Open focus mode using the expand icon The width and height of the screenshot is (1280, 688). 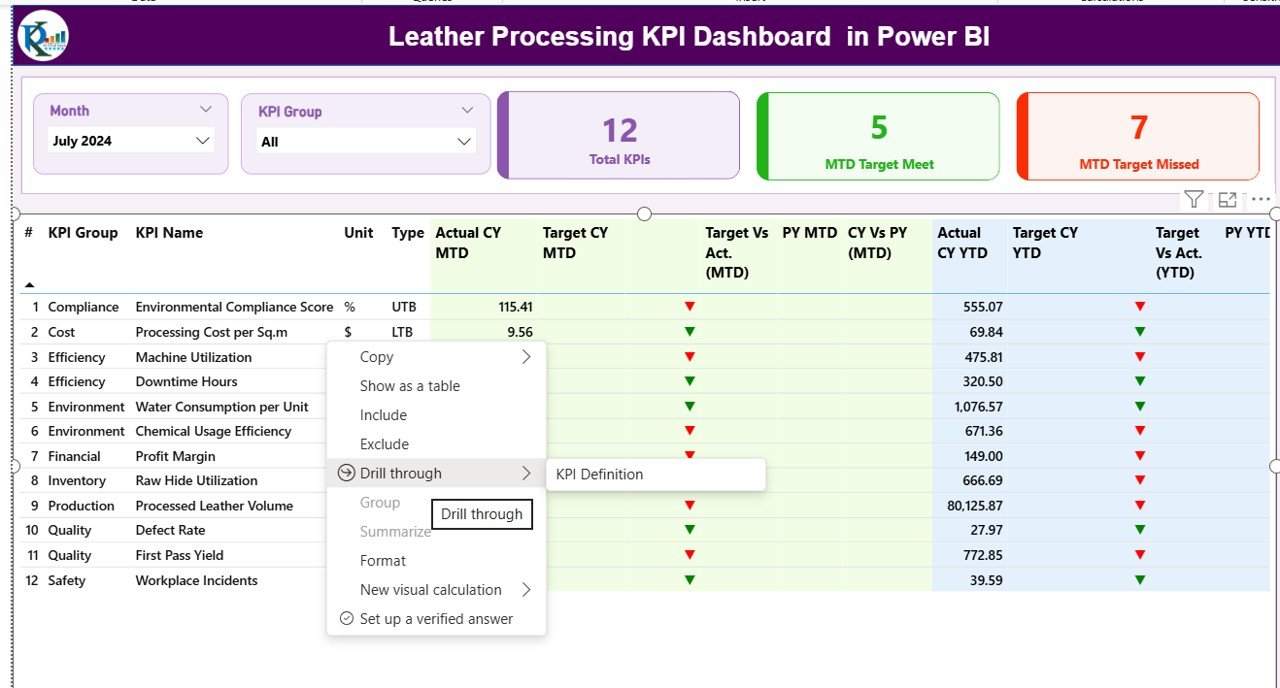(x=1228, y=199)
